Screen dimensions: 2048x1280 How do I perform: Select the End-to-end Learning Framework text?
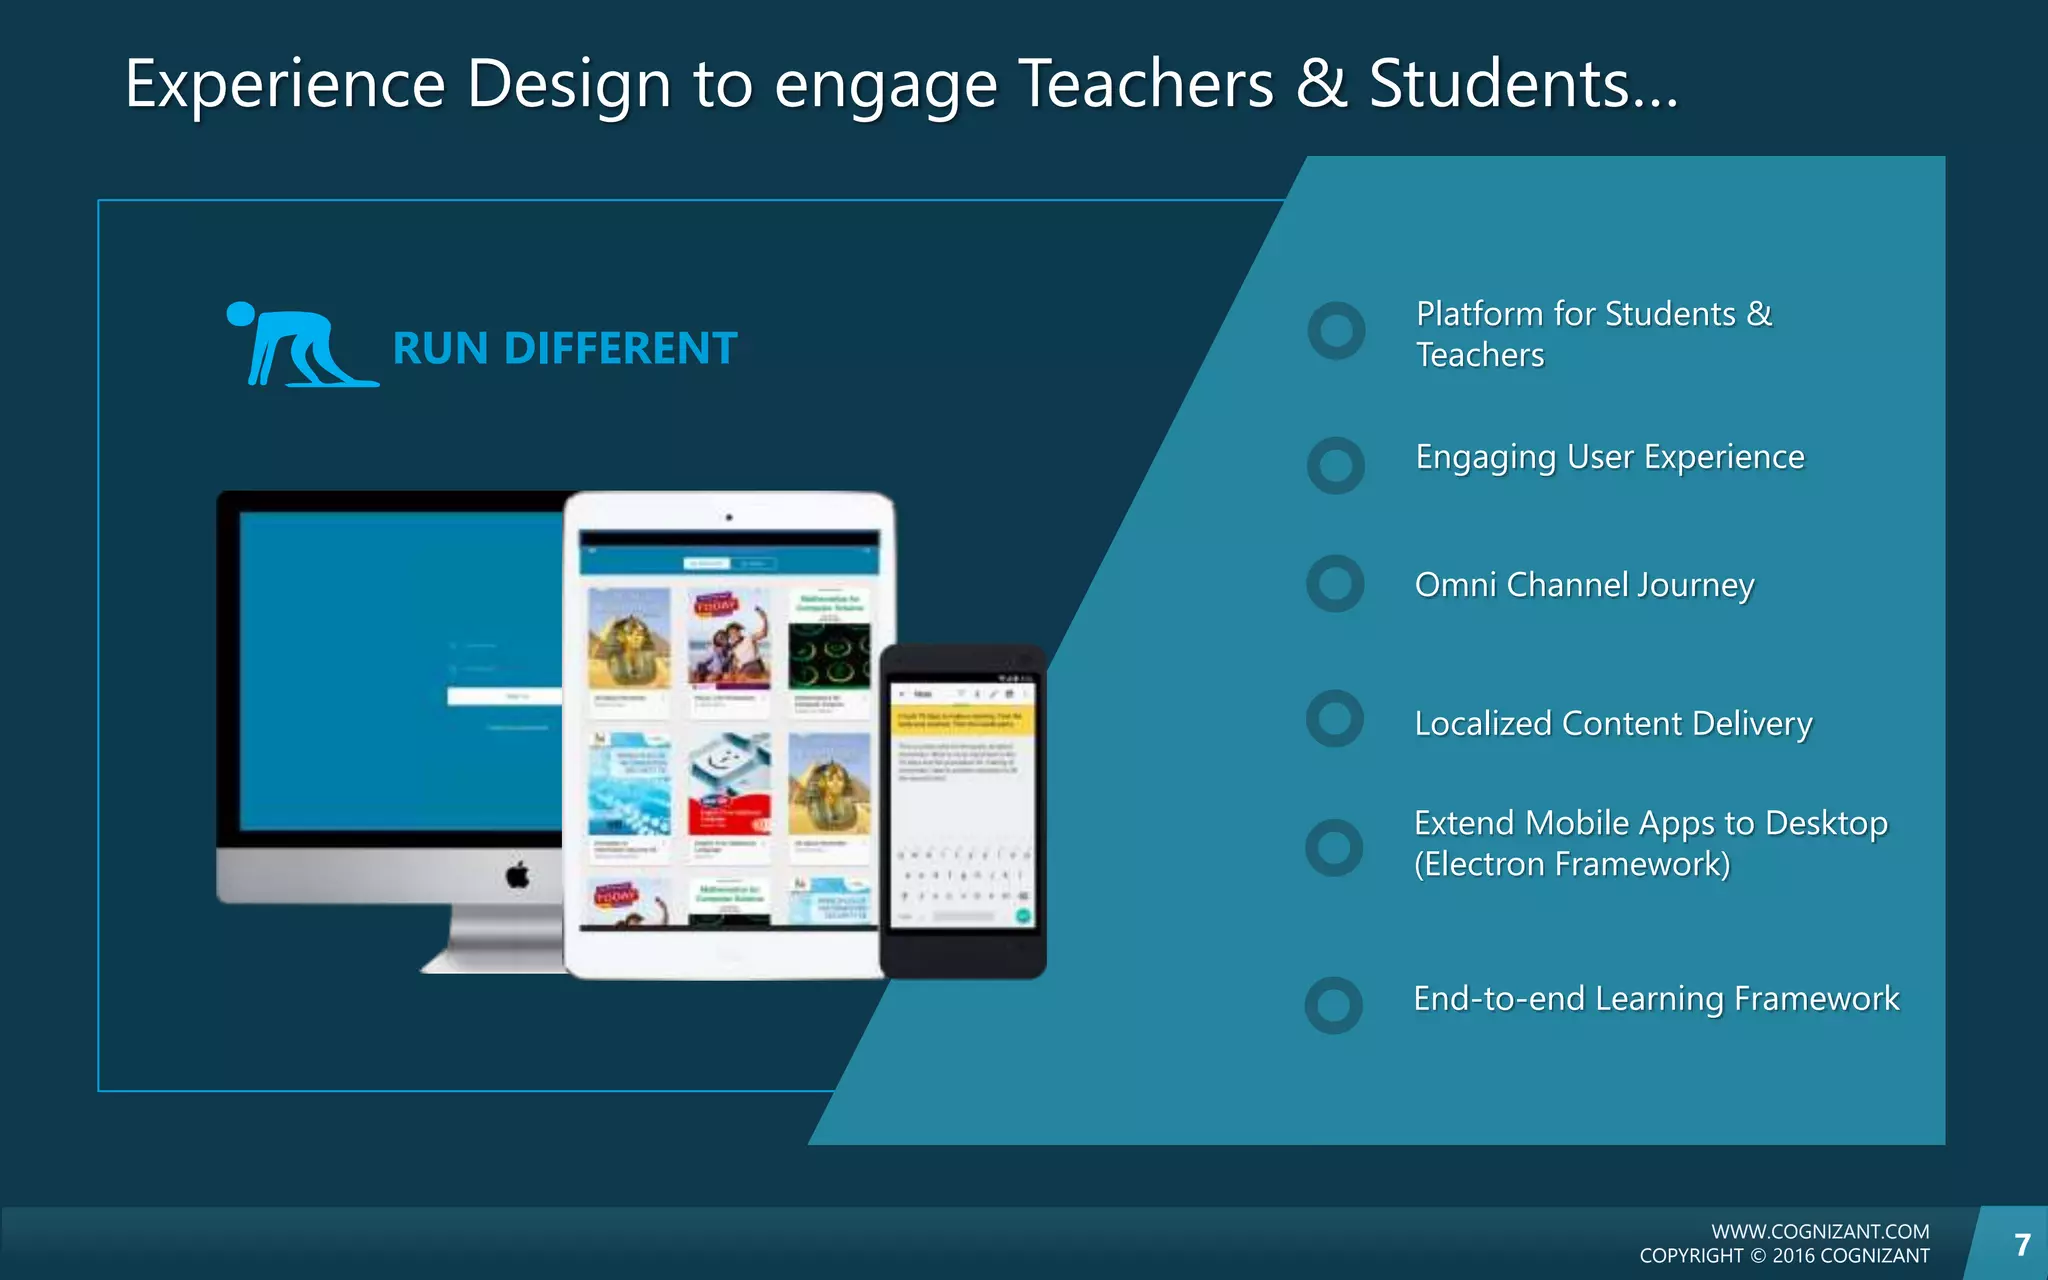(x=1656, y=999)
